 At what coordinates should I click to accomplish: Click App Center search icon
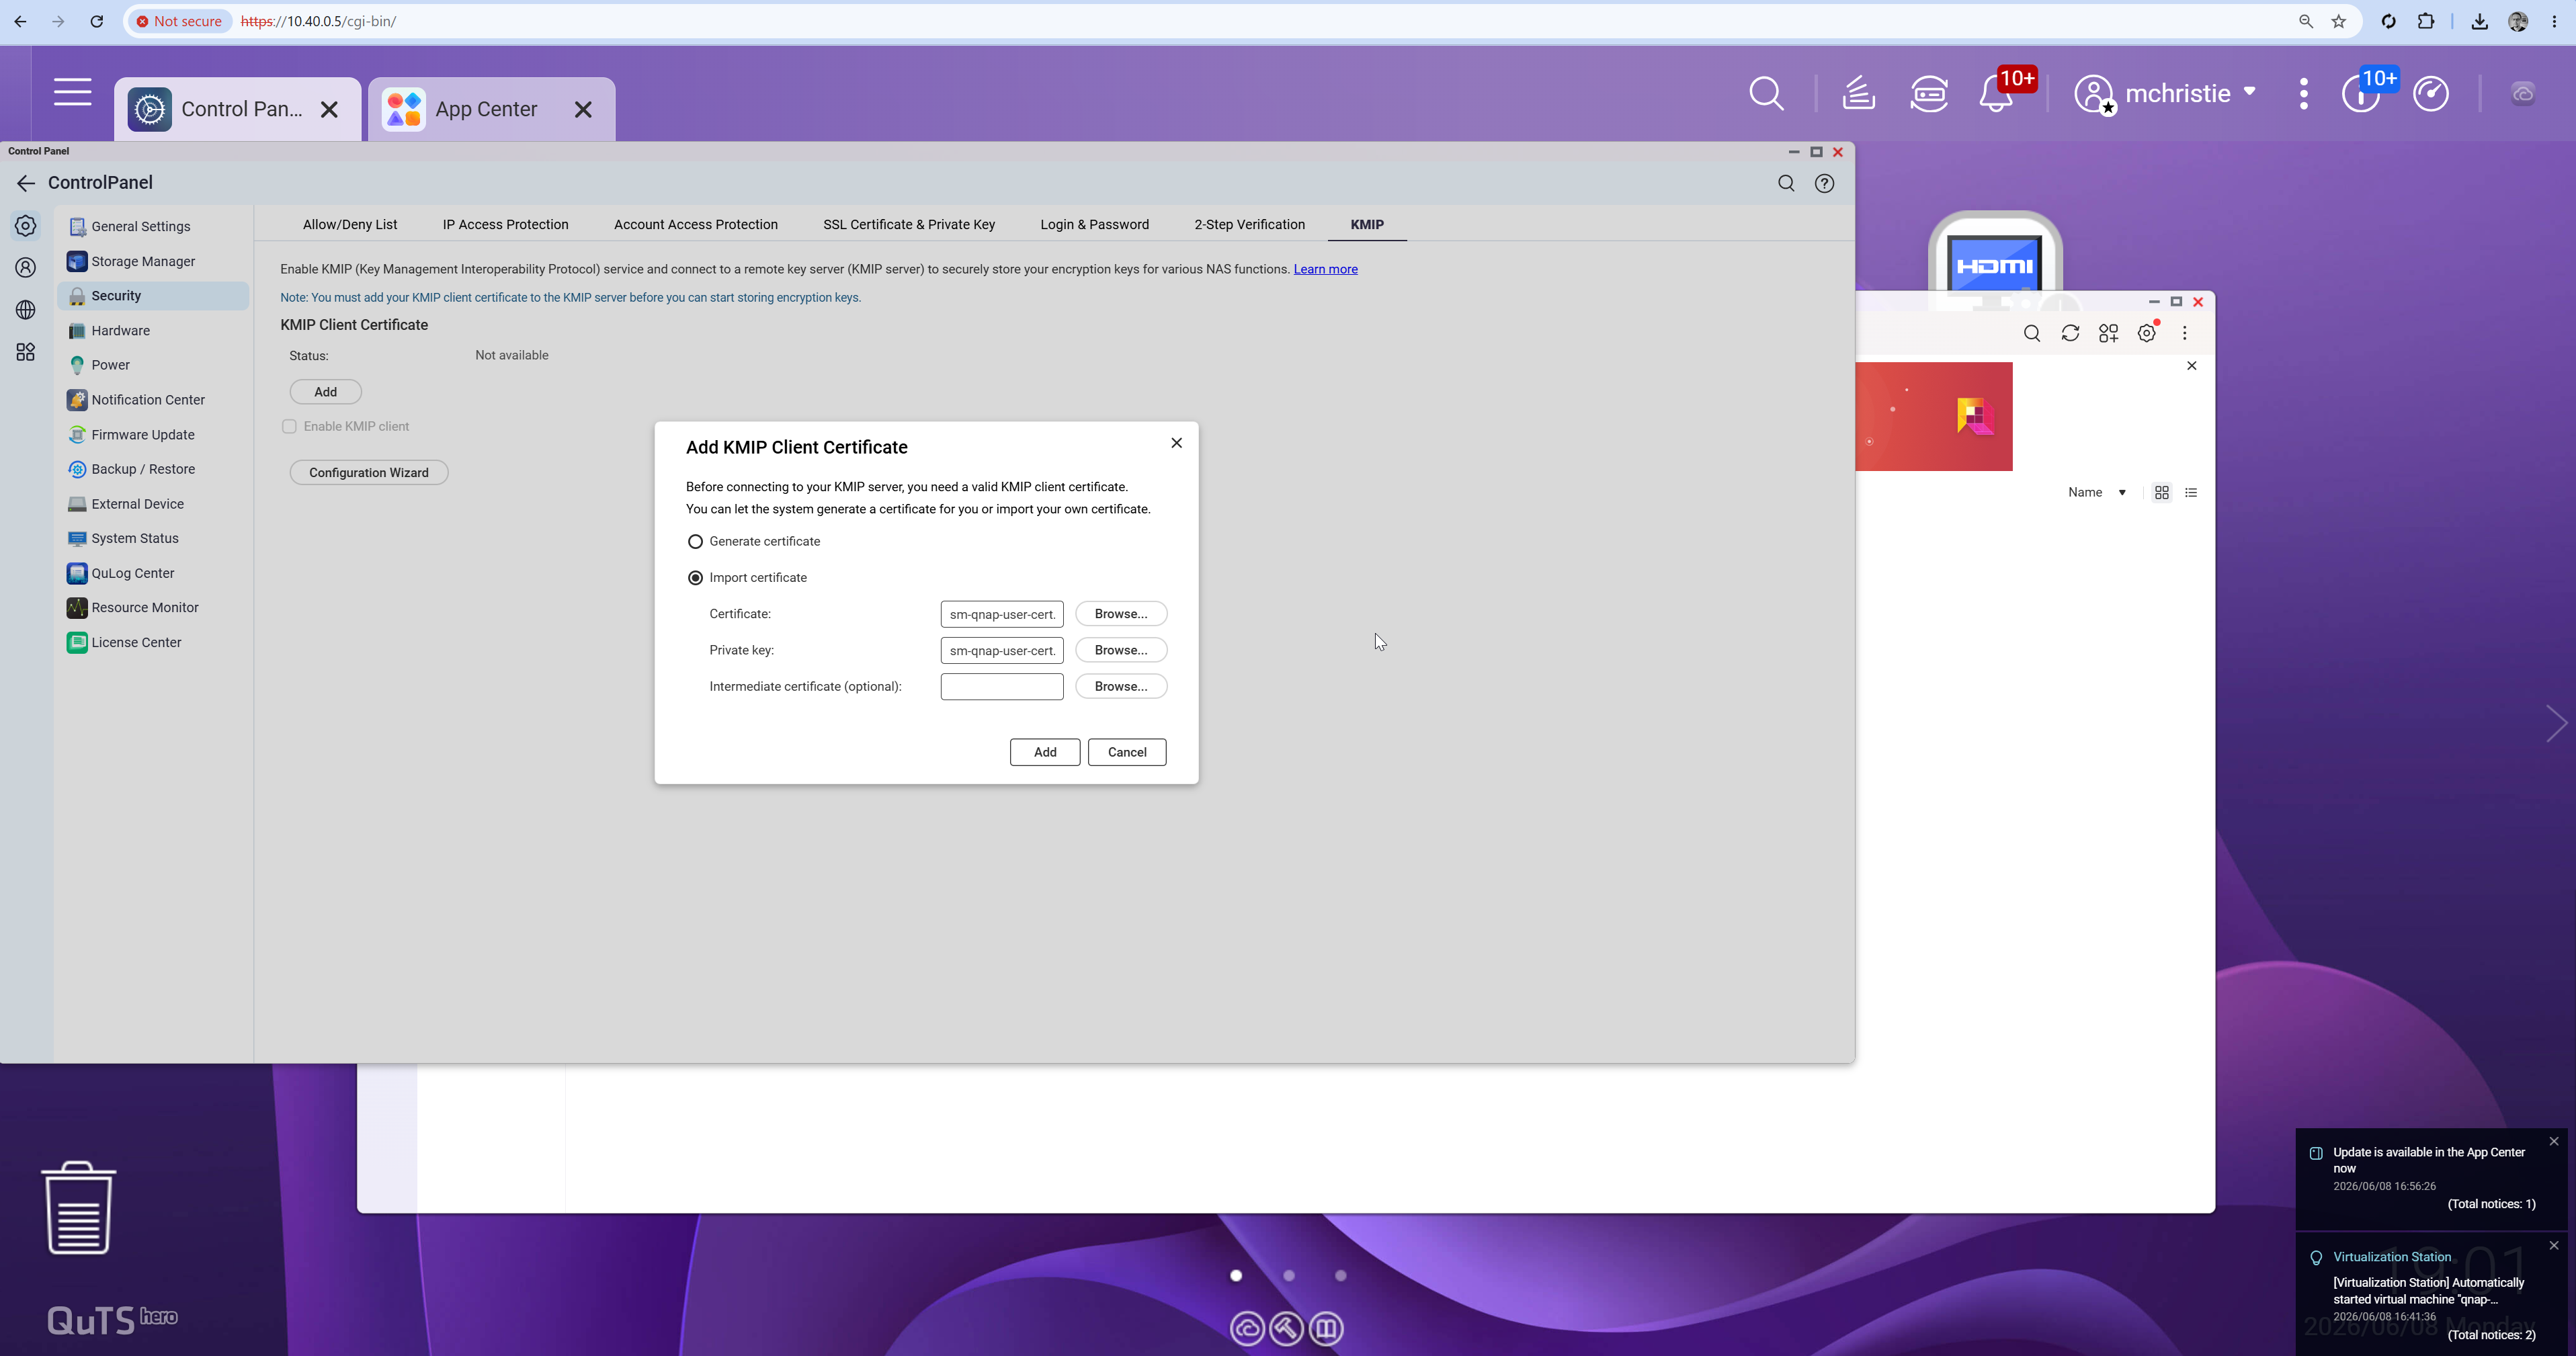(2031, 334)
